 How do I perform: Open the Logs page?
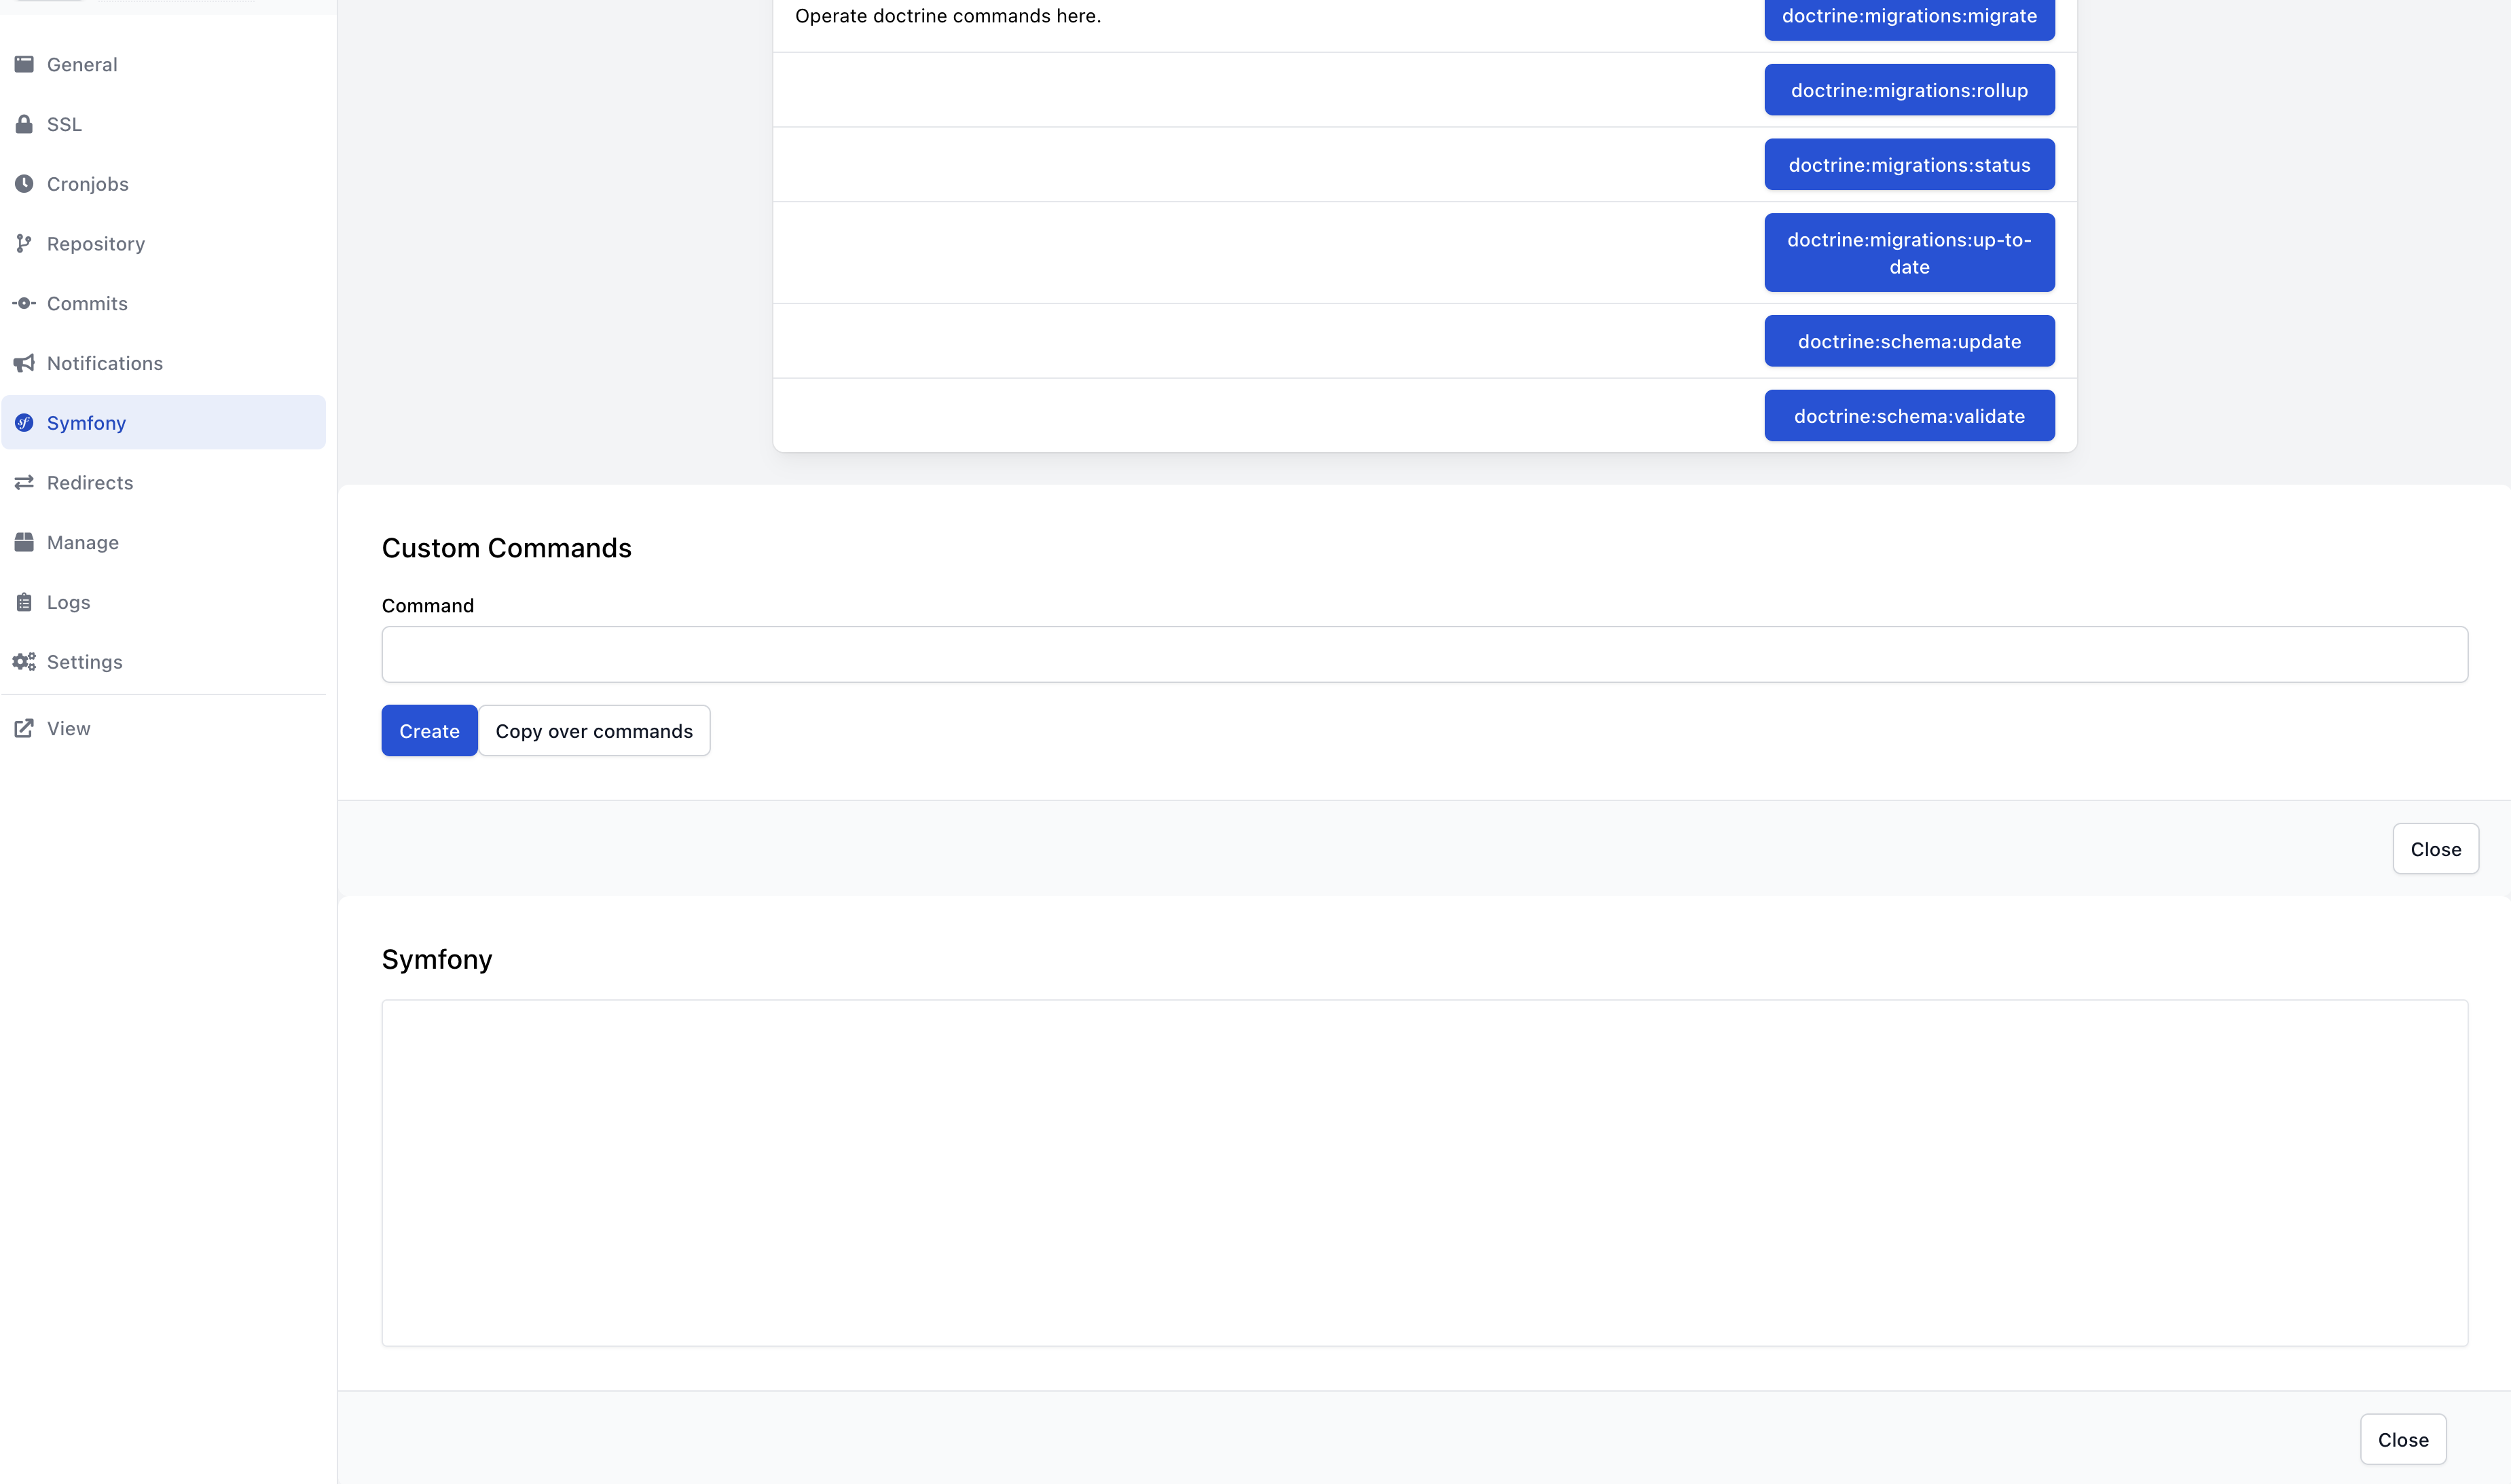tap(163, 602)
